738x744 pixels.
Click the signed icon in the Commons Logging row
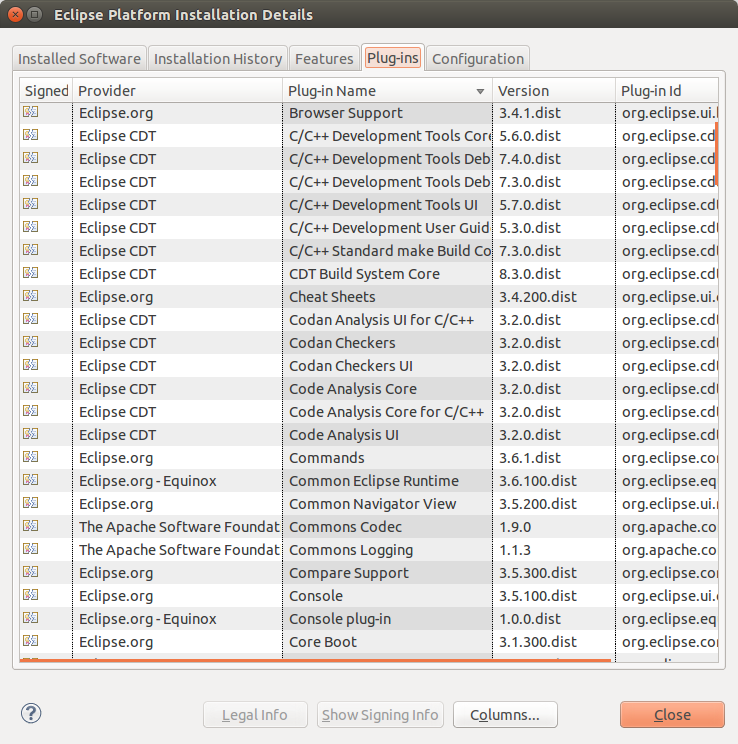(30, 549)
